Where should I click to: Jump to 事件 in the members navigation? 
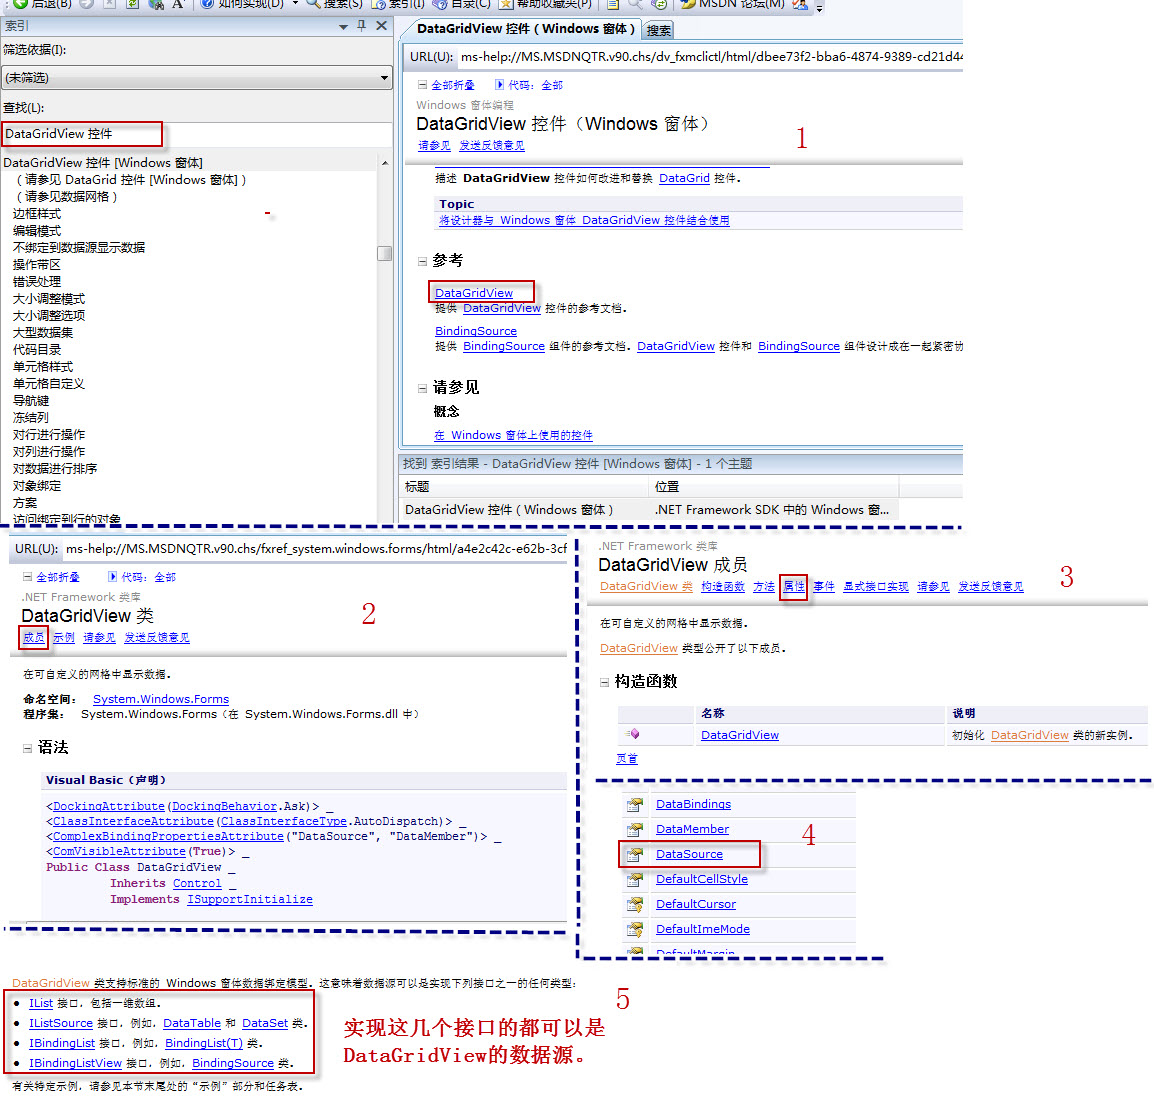(824, 587)
